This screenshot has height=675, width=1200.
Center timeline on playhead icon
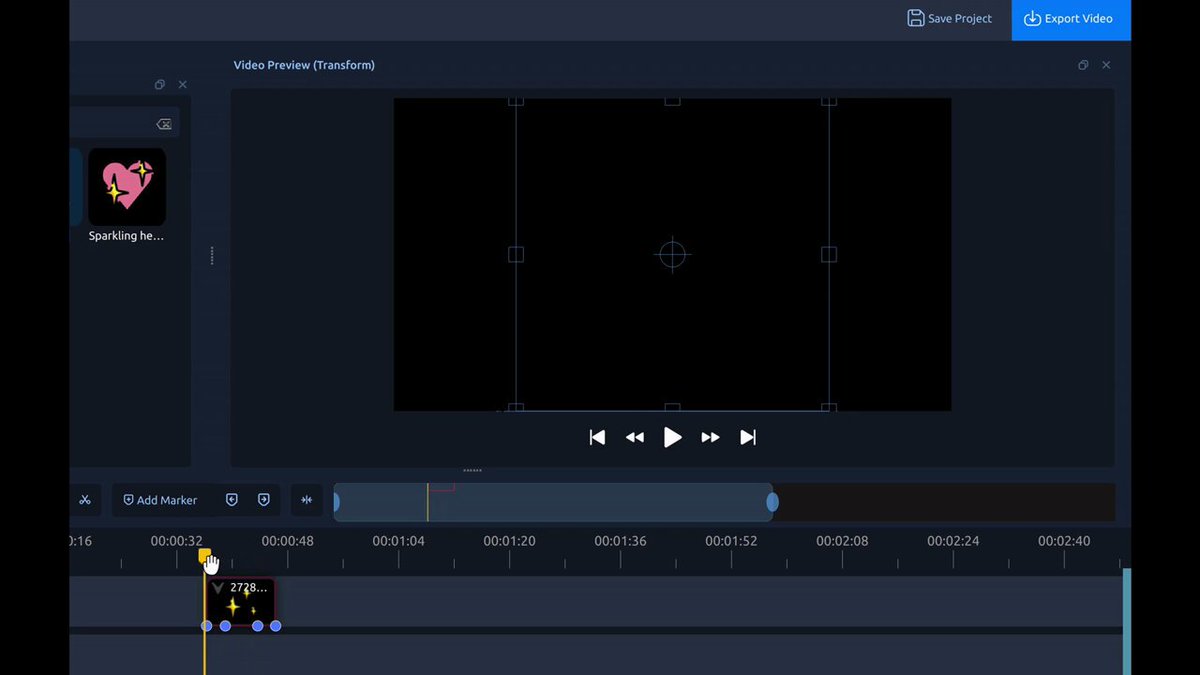pos(307,500)
